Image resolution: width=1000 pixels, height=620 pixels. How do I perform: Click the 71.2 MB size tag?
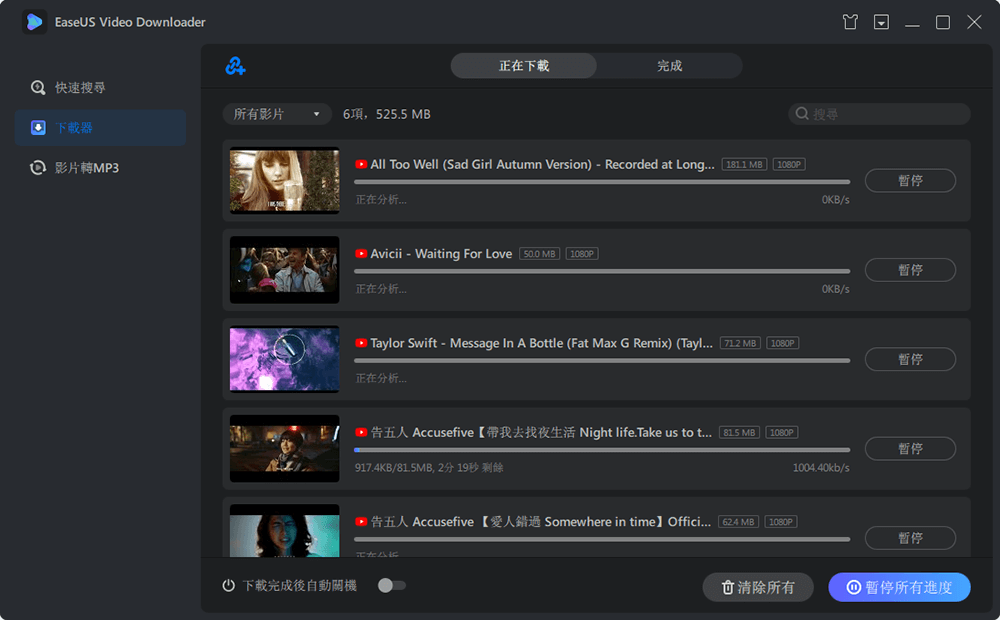(740, 343)
